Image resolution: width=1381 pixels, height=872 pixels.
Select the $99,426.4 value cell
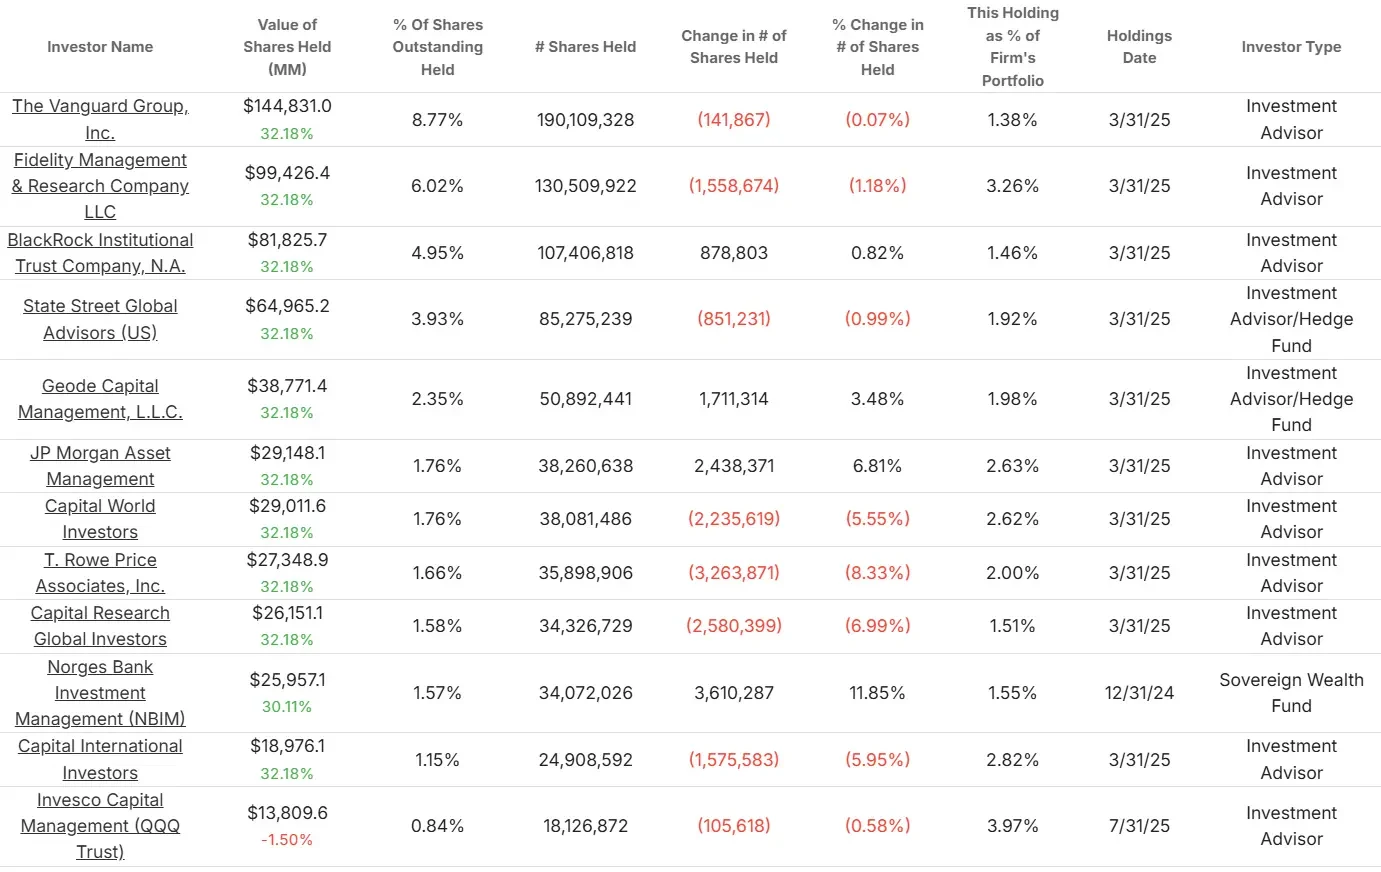[287, 173]
